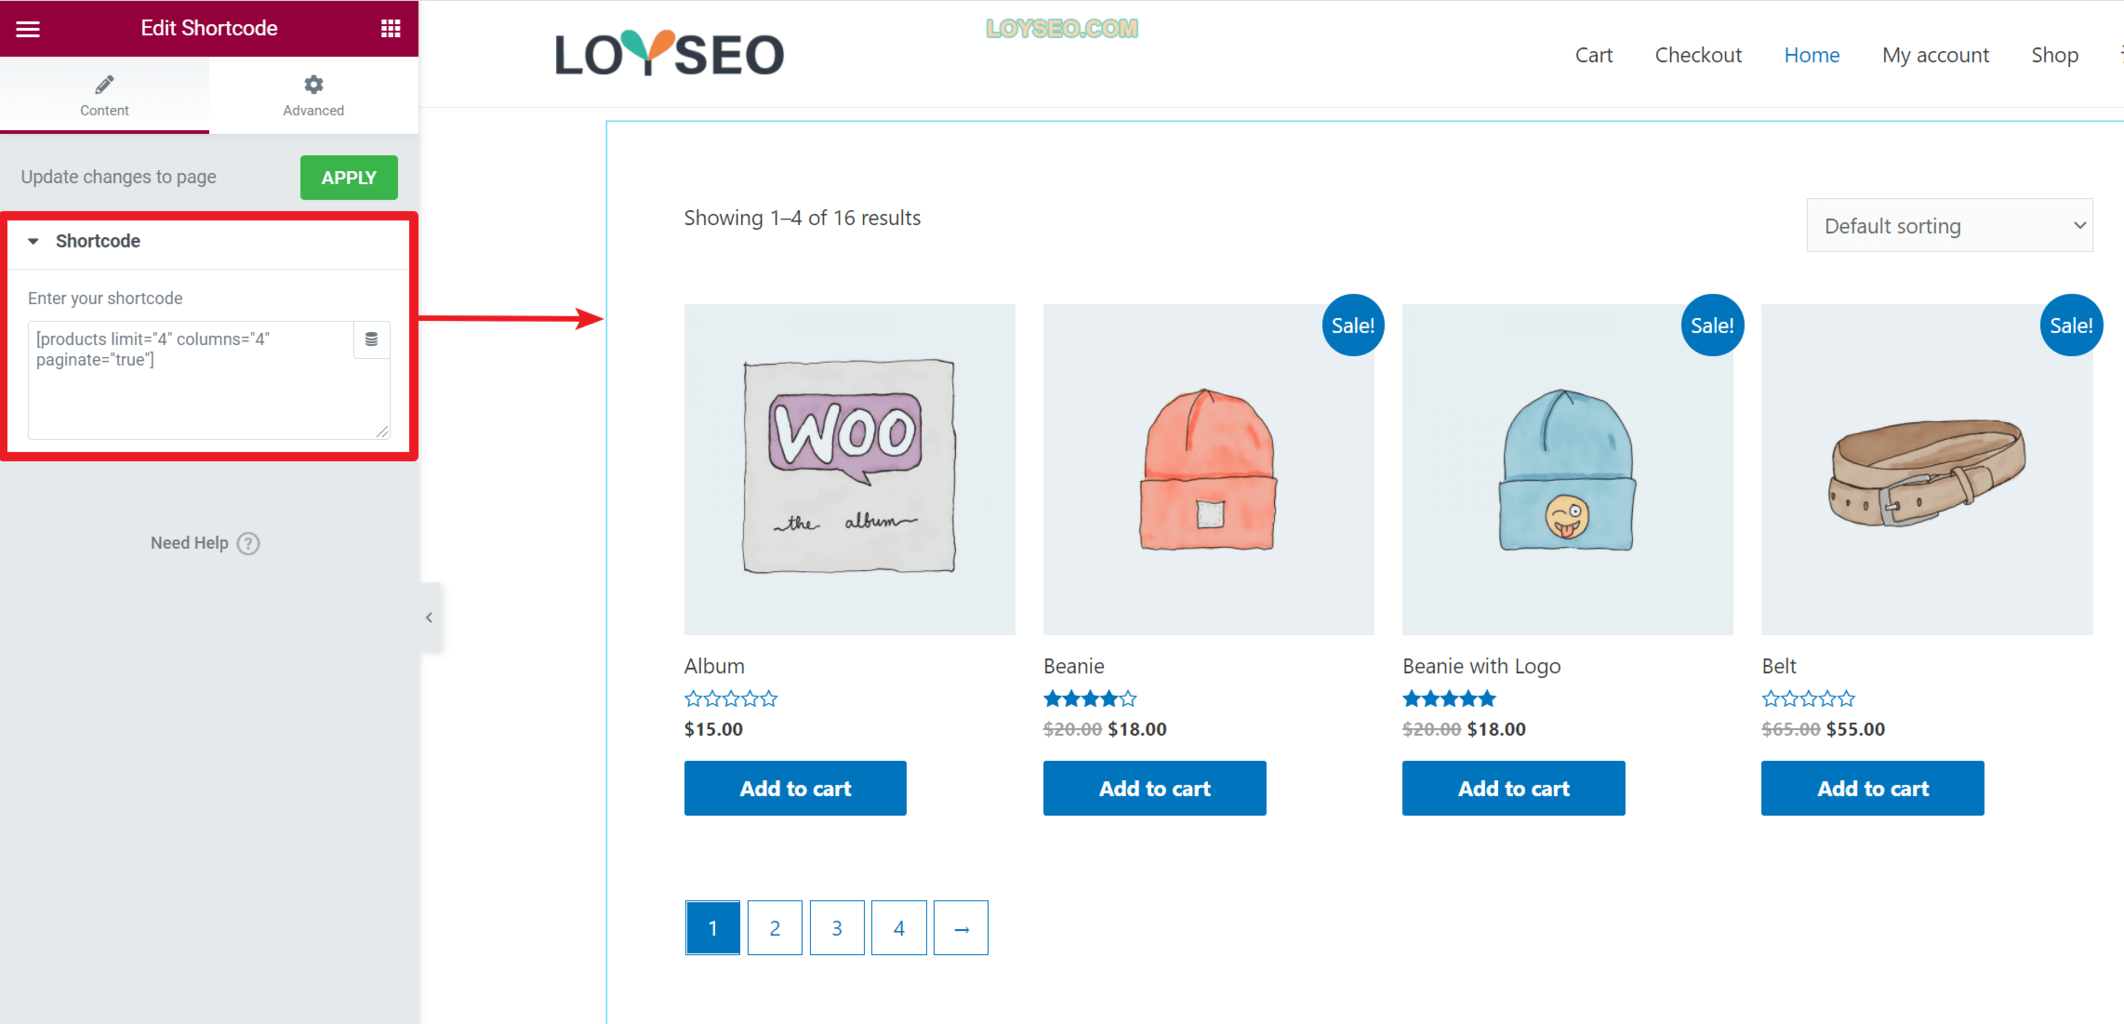The height and width of the screenshot is (1024, 2124).
Task: Switch to the Content tab
Action: point(104,95)
